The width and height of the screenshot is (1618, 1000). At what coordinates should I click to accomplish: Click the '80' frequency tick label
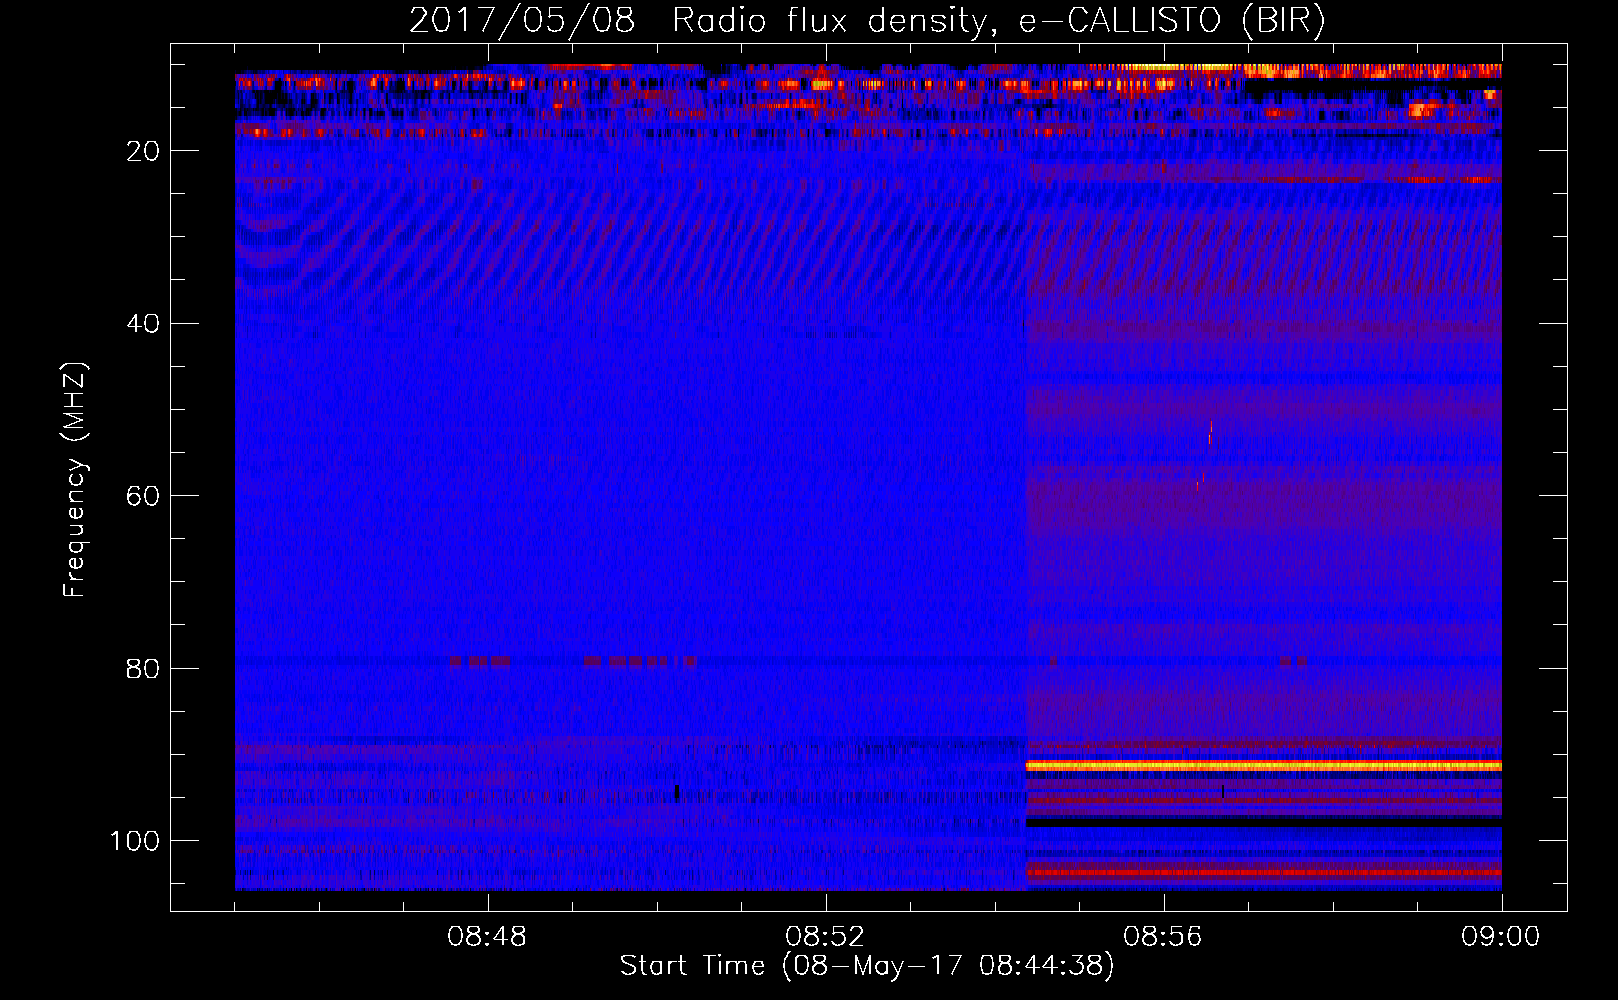tap(143, 668)
